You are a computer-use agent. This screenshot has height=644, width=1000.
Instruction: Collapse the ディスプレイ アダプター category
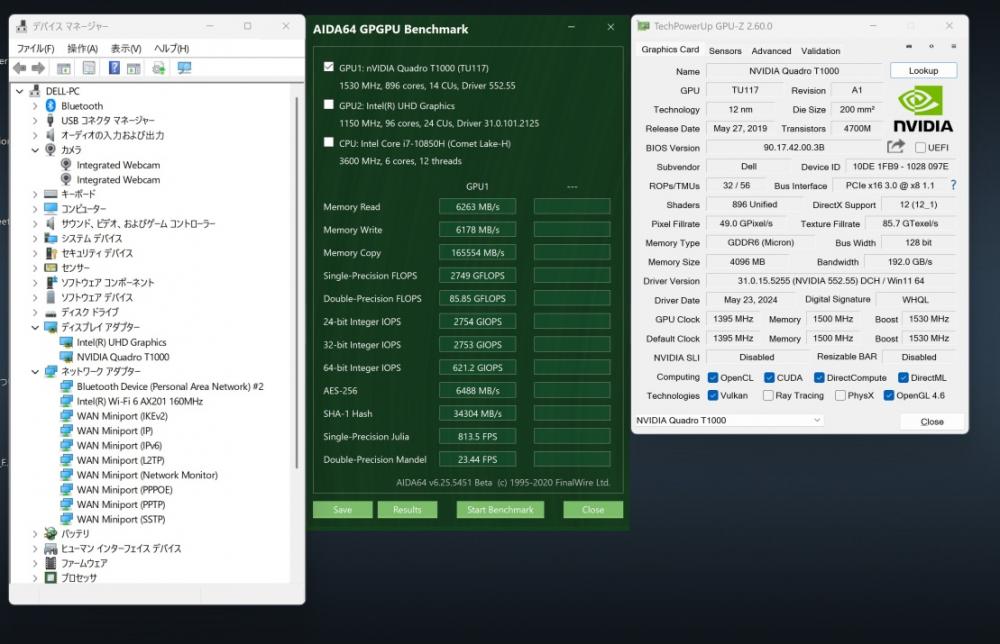35,327
